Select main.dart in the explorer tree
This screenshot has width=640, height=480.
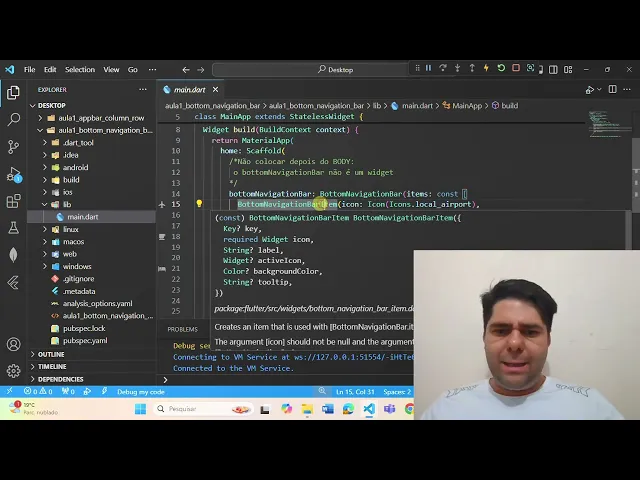click(92, 217)
